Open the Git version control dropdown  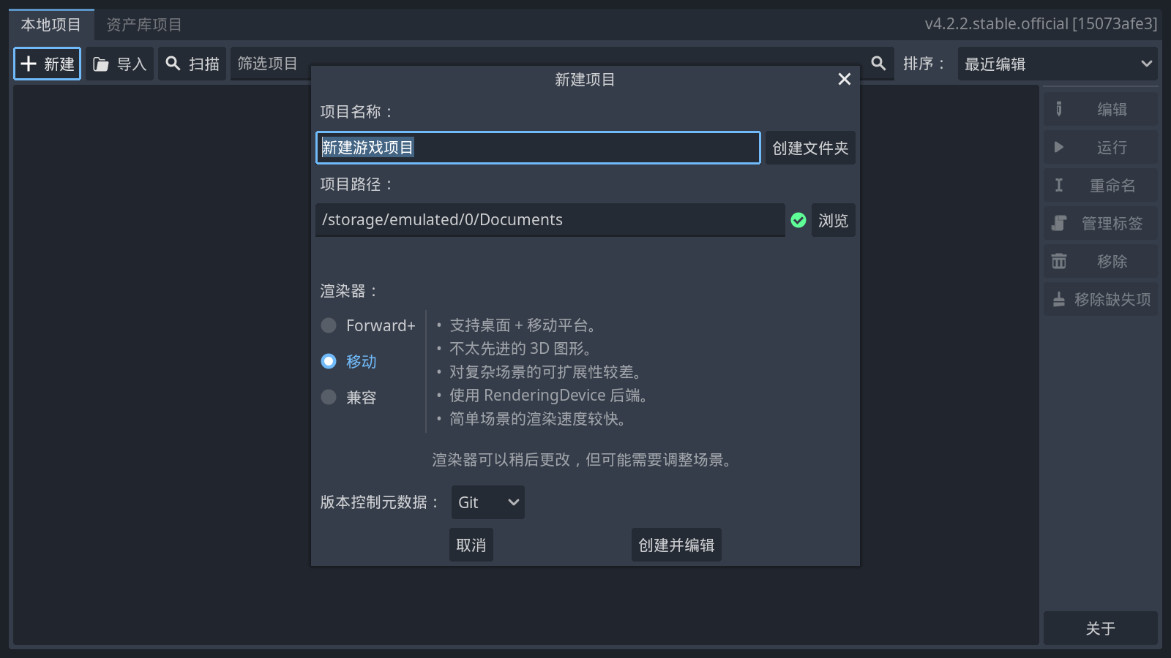[x=488, y=502]
